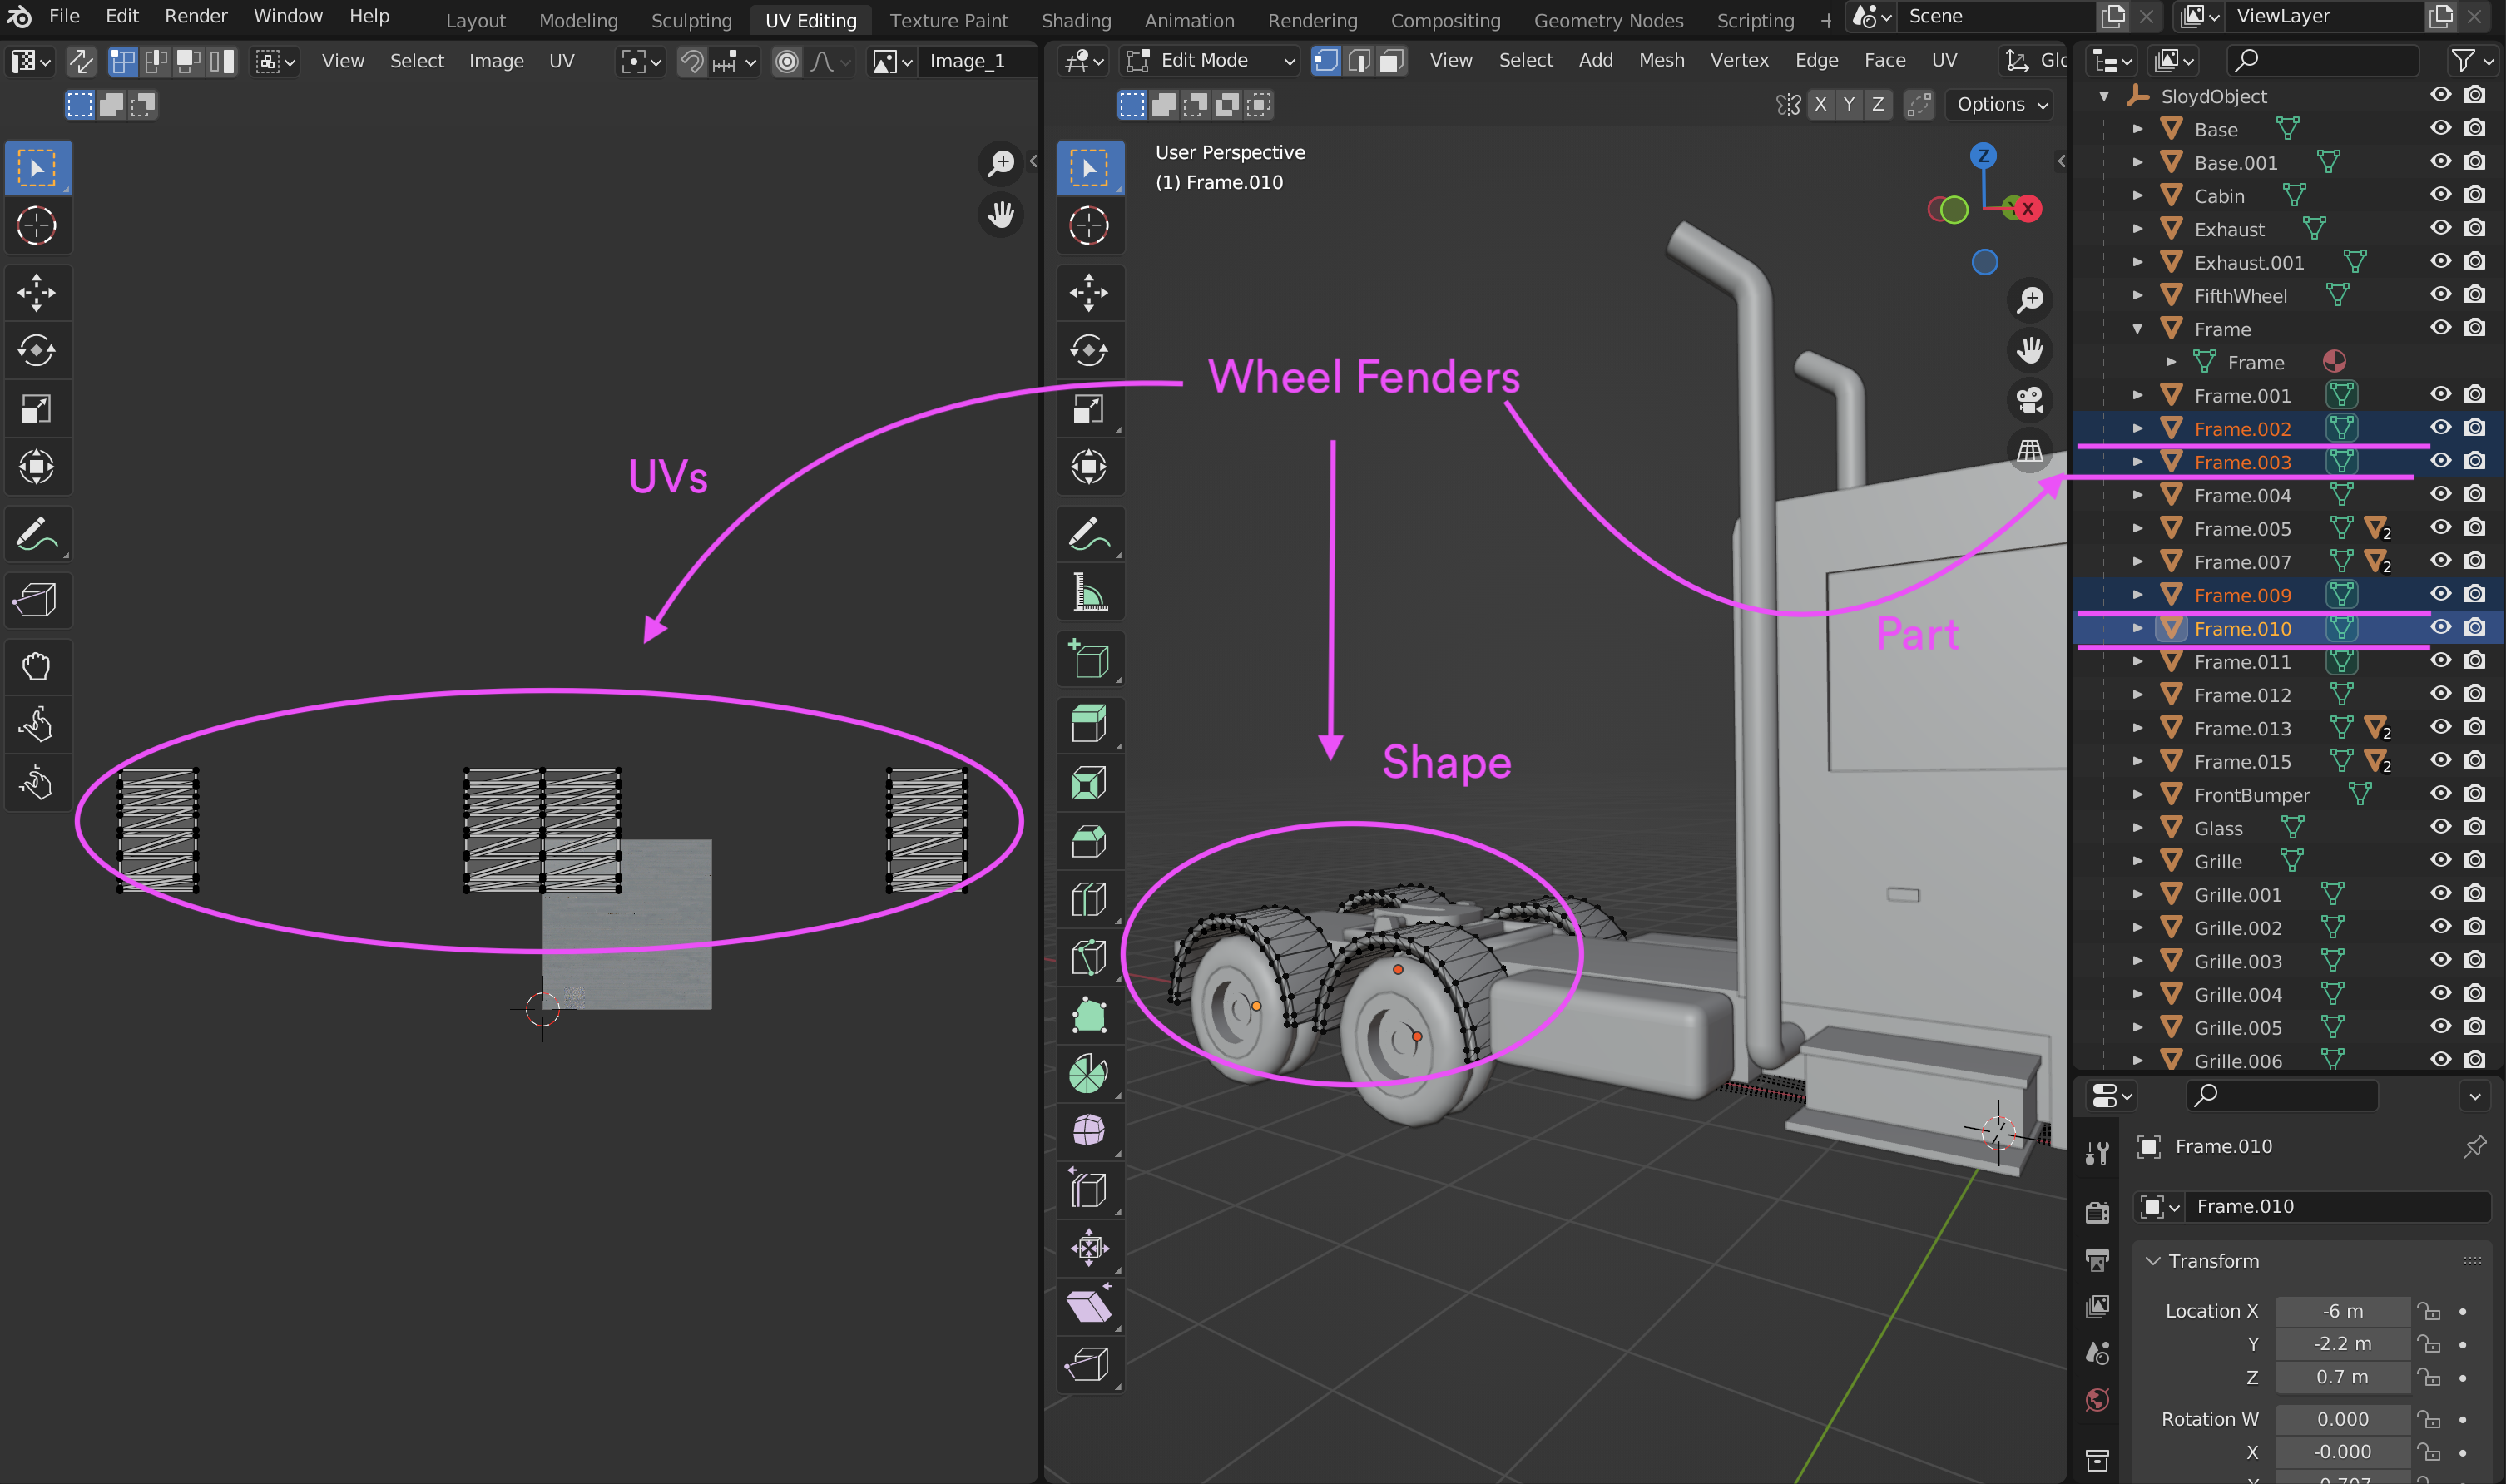
Task: Select the Bevel tool
Action: pyautogui.click(x=1088, y=841)
